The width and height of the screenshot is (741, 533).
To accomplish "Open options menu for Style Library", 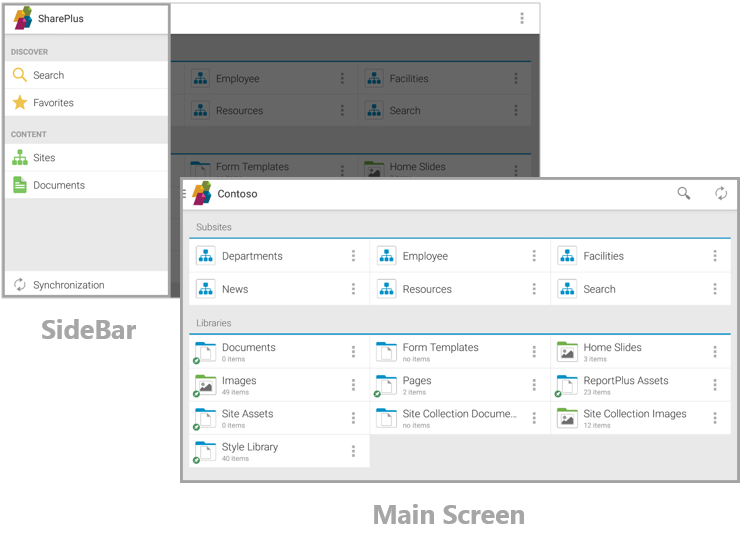I will [x=353, y=451].
